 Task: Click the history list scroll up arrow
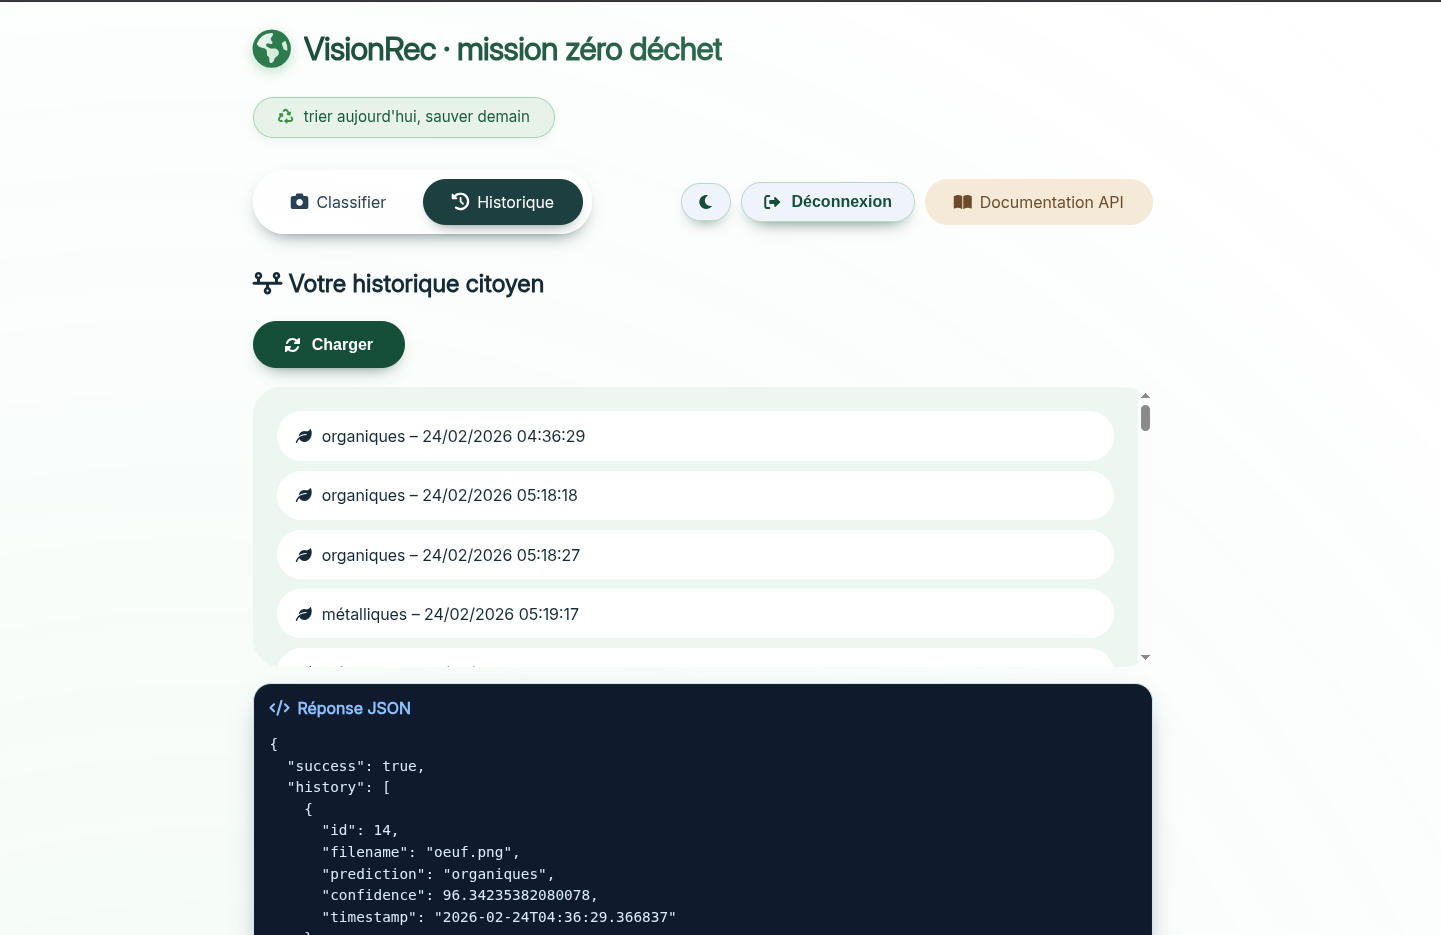1146,396
